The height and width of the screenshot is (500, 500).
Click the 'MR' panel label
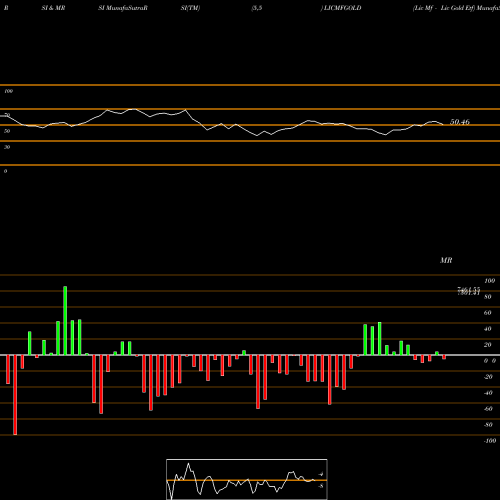tap(446, 260)
